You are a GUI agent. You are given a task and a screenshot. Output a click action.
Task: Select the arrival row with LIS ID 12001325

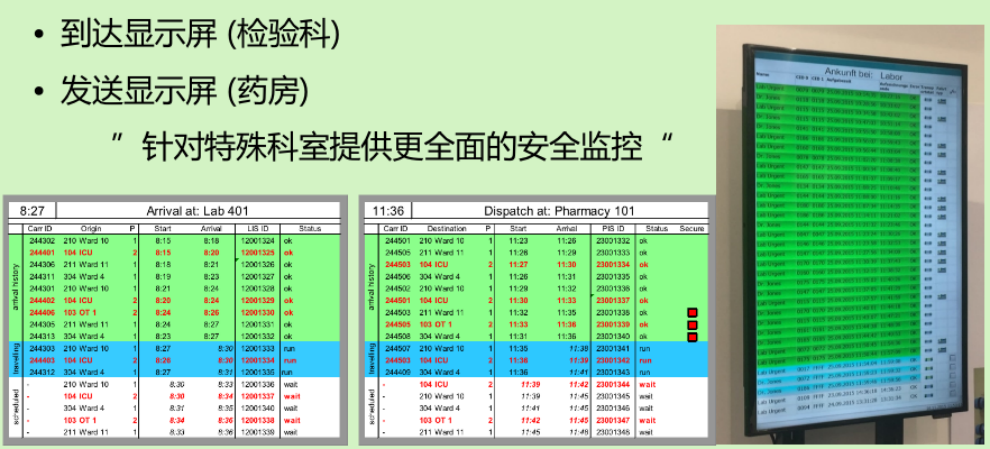pyautogui.click(x=180, y=252)
